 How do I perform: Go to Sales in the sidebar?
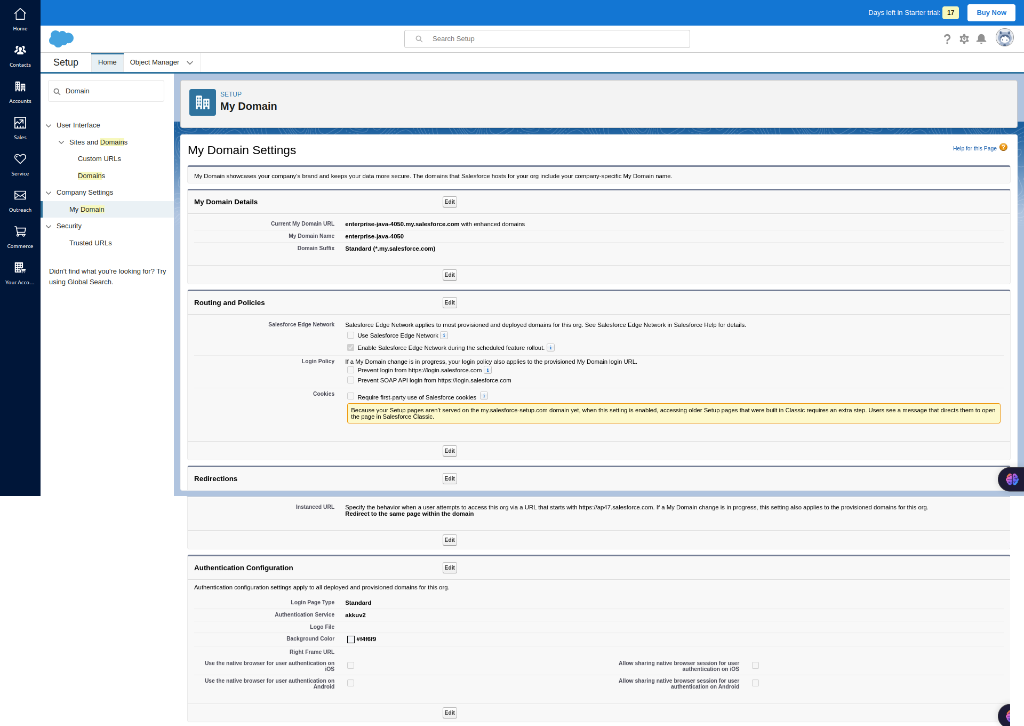(x=20, y=124)
